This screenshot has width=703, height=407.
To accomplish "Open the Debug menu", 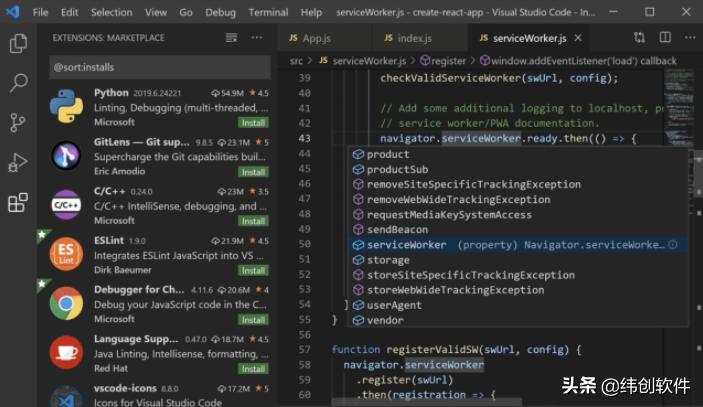I will 221,12.
